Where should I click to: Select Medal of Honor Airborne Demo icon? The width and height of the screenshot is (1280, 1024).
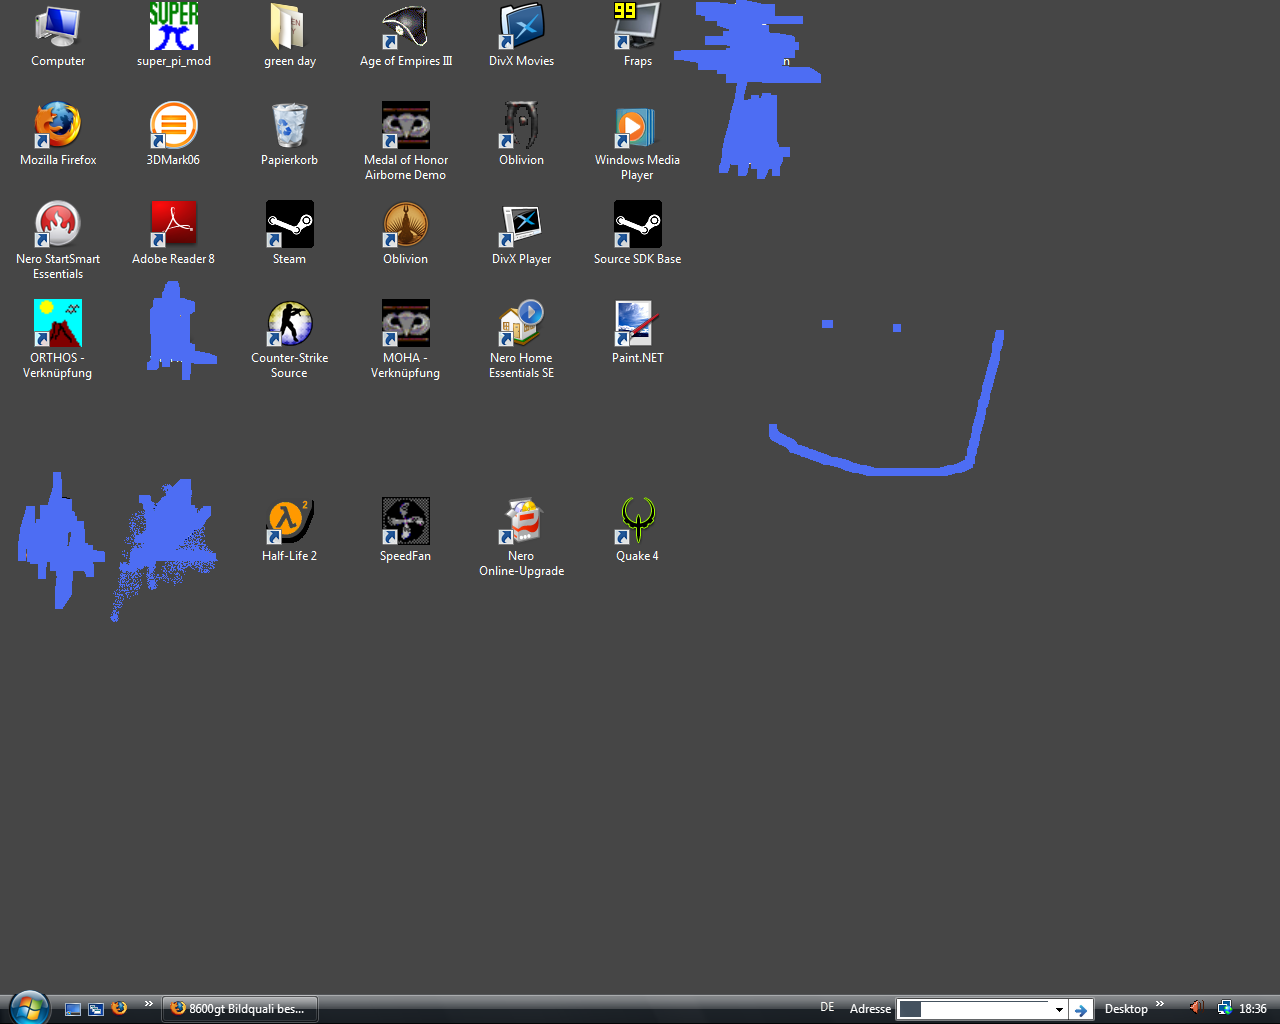click(406, 141)
